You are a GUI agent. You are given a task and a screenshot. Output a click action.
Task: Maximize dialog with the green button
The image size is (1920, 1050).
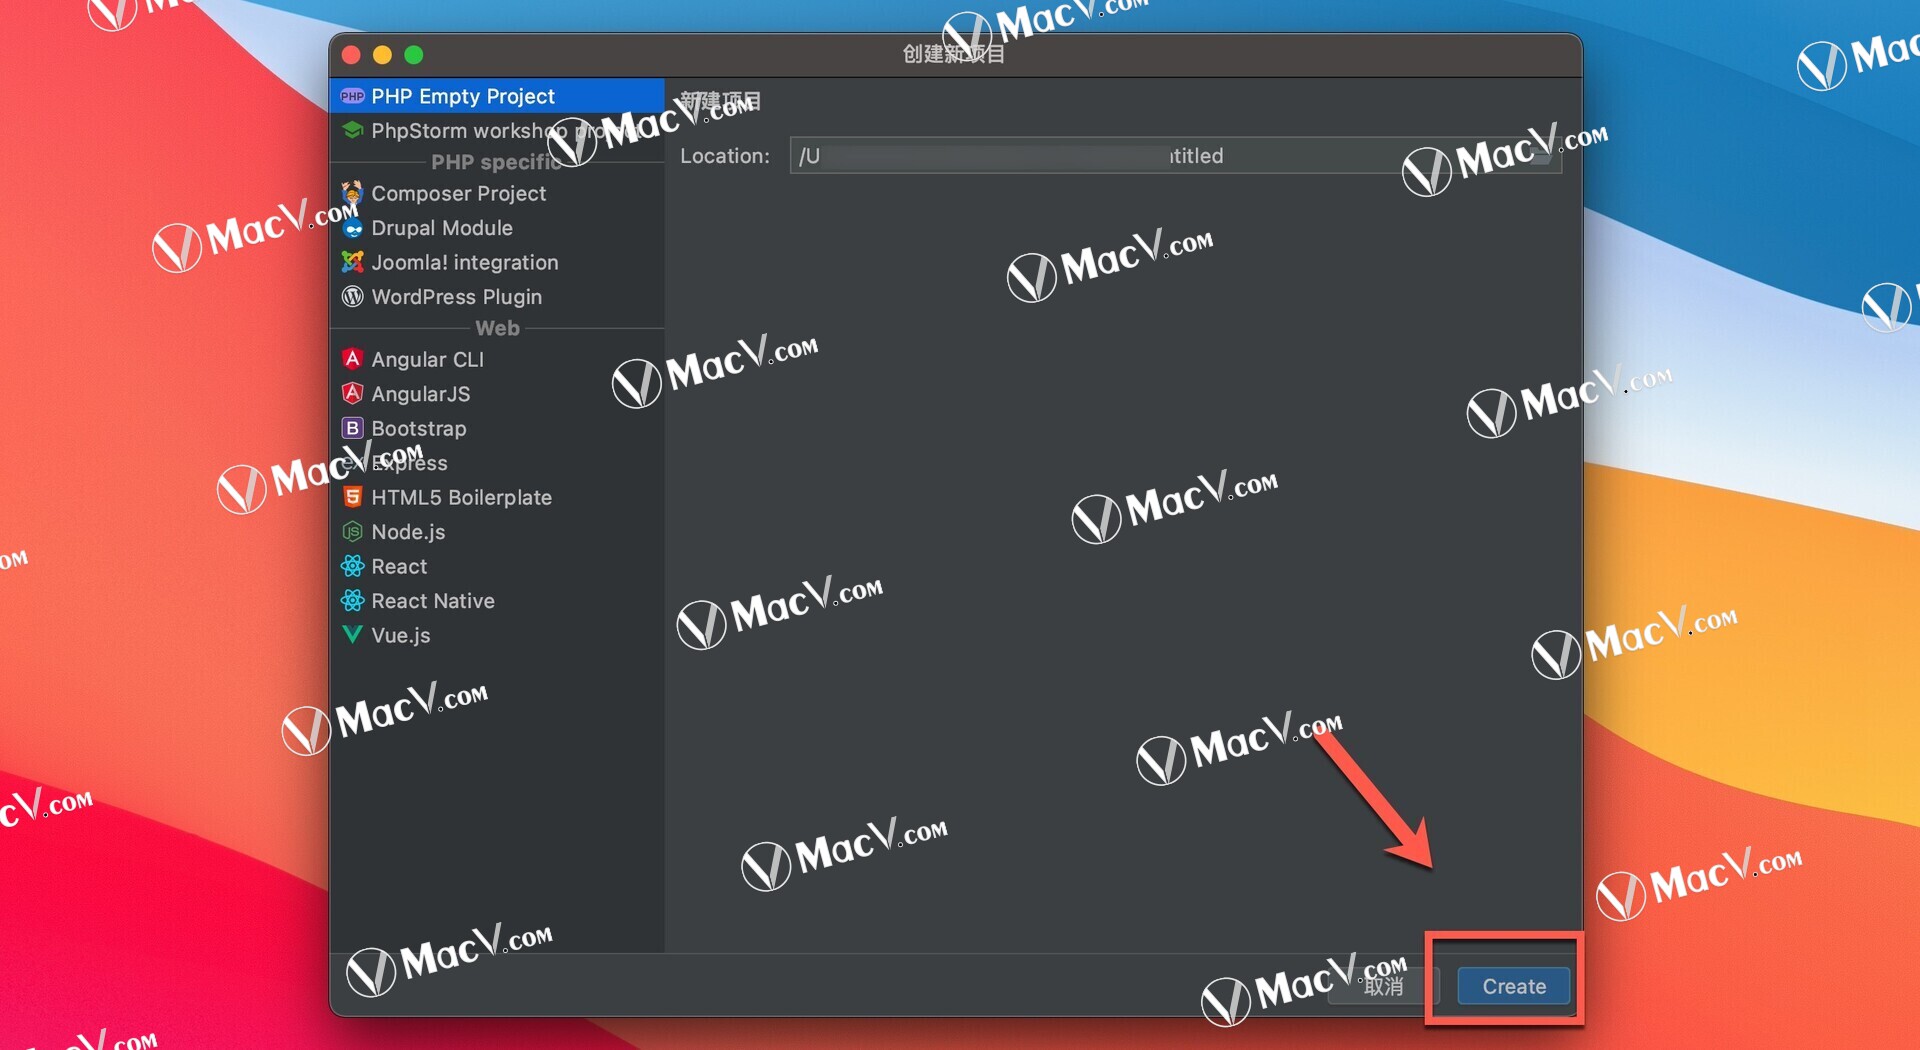[x=414, y=54]
